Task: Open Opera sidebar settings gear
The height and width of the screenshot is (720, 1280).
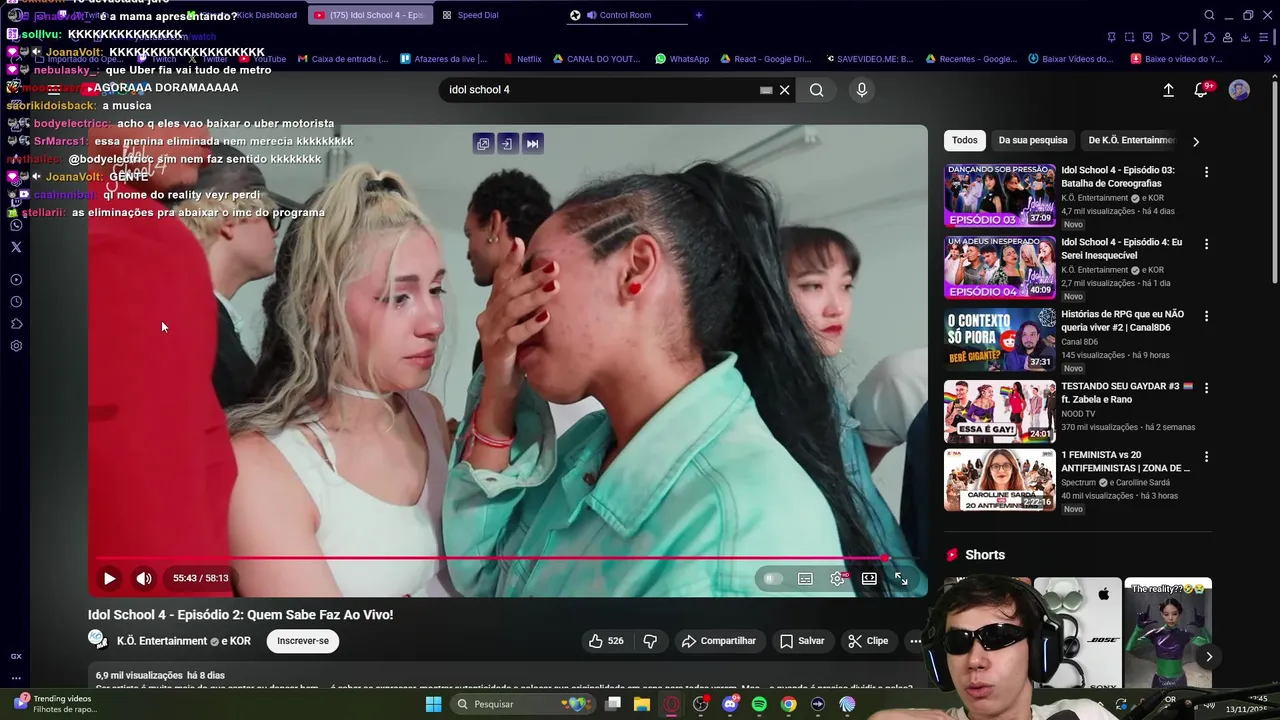Action: tap(16, 346)
